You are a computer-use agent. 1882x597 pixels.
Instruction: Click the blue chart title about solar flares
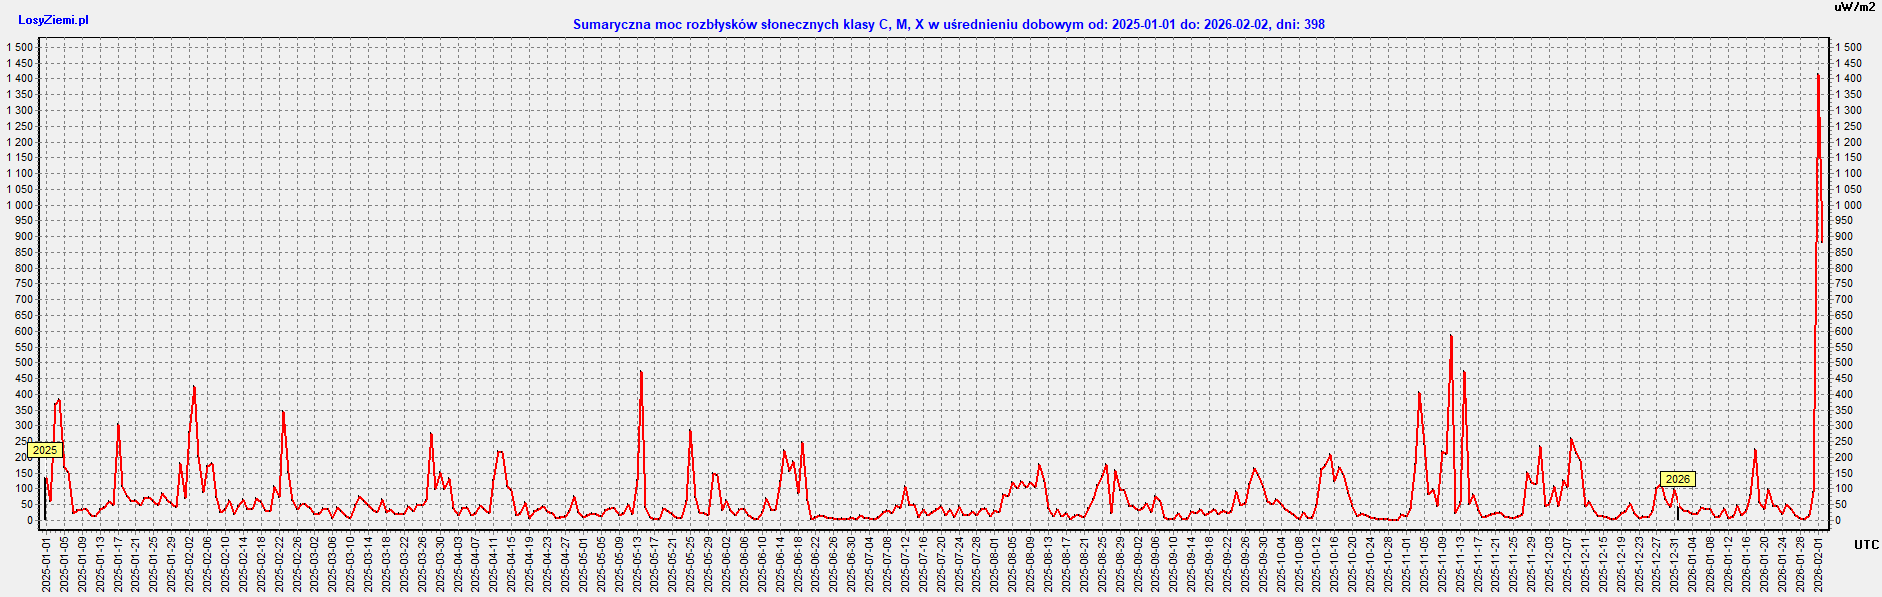pos(948,24)
